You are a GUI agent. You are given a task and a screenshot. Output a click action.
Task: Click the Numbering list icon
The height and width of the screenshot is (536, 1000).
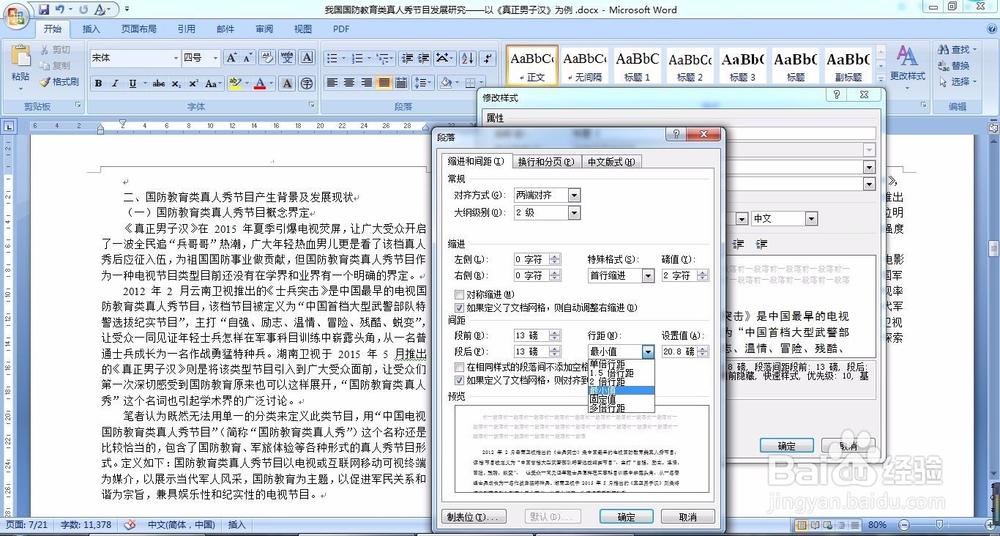click(358, 58)
